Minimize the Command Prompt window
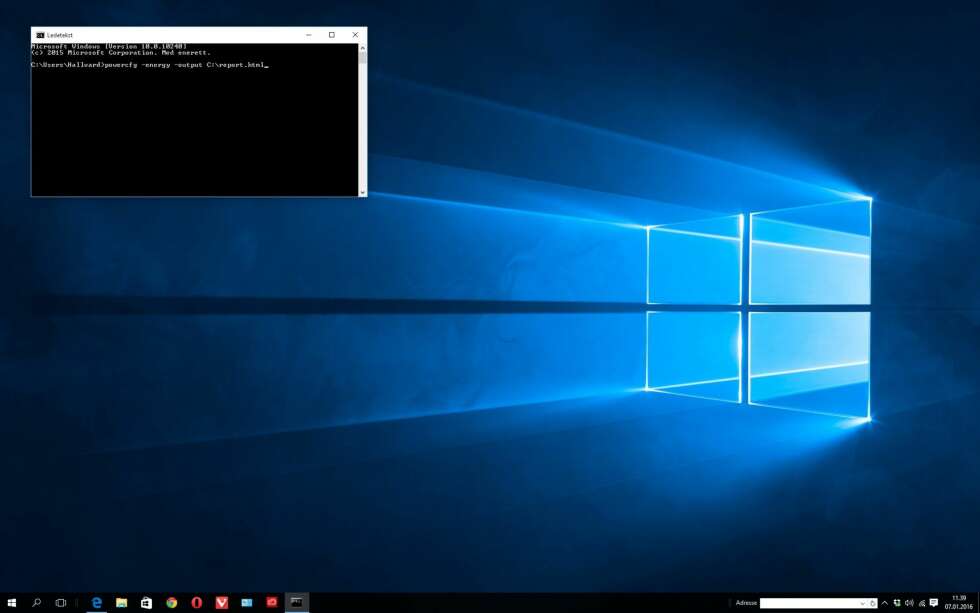Viewport: 980px width, 613px height. coord(309,35)
